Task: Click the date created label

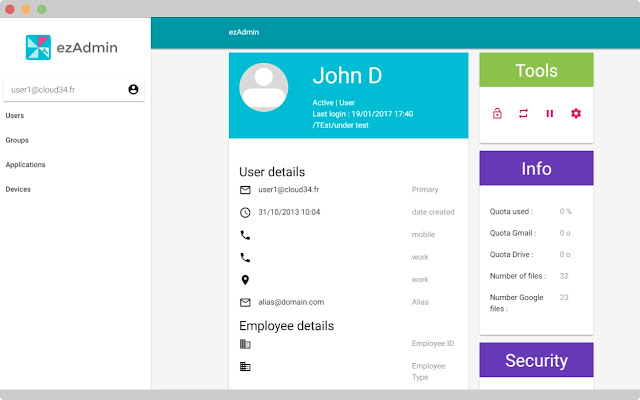Action: coord(433,212)
